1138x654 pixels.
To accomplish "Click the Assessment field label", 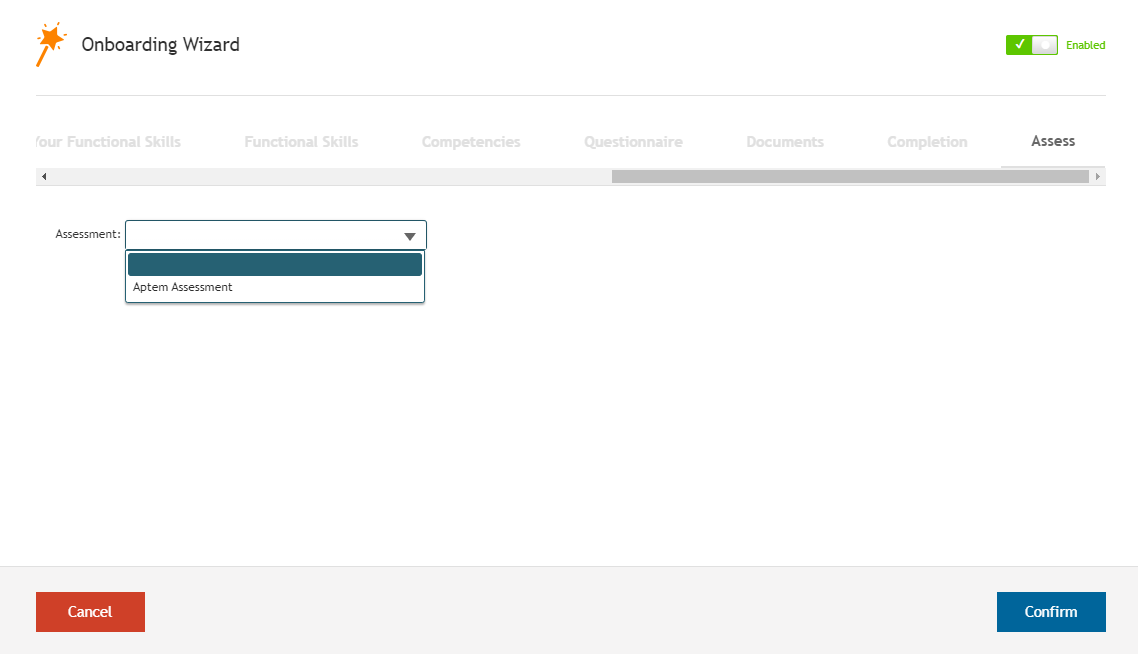I will (x=88, y=234).
